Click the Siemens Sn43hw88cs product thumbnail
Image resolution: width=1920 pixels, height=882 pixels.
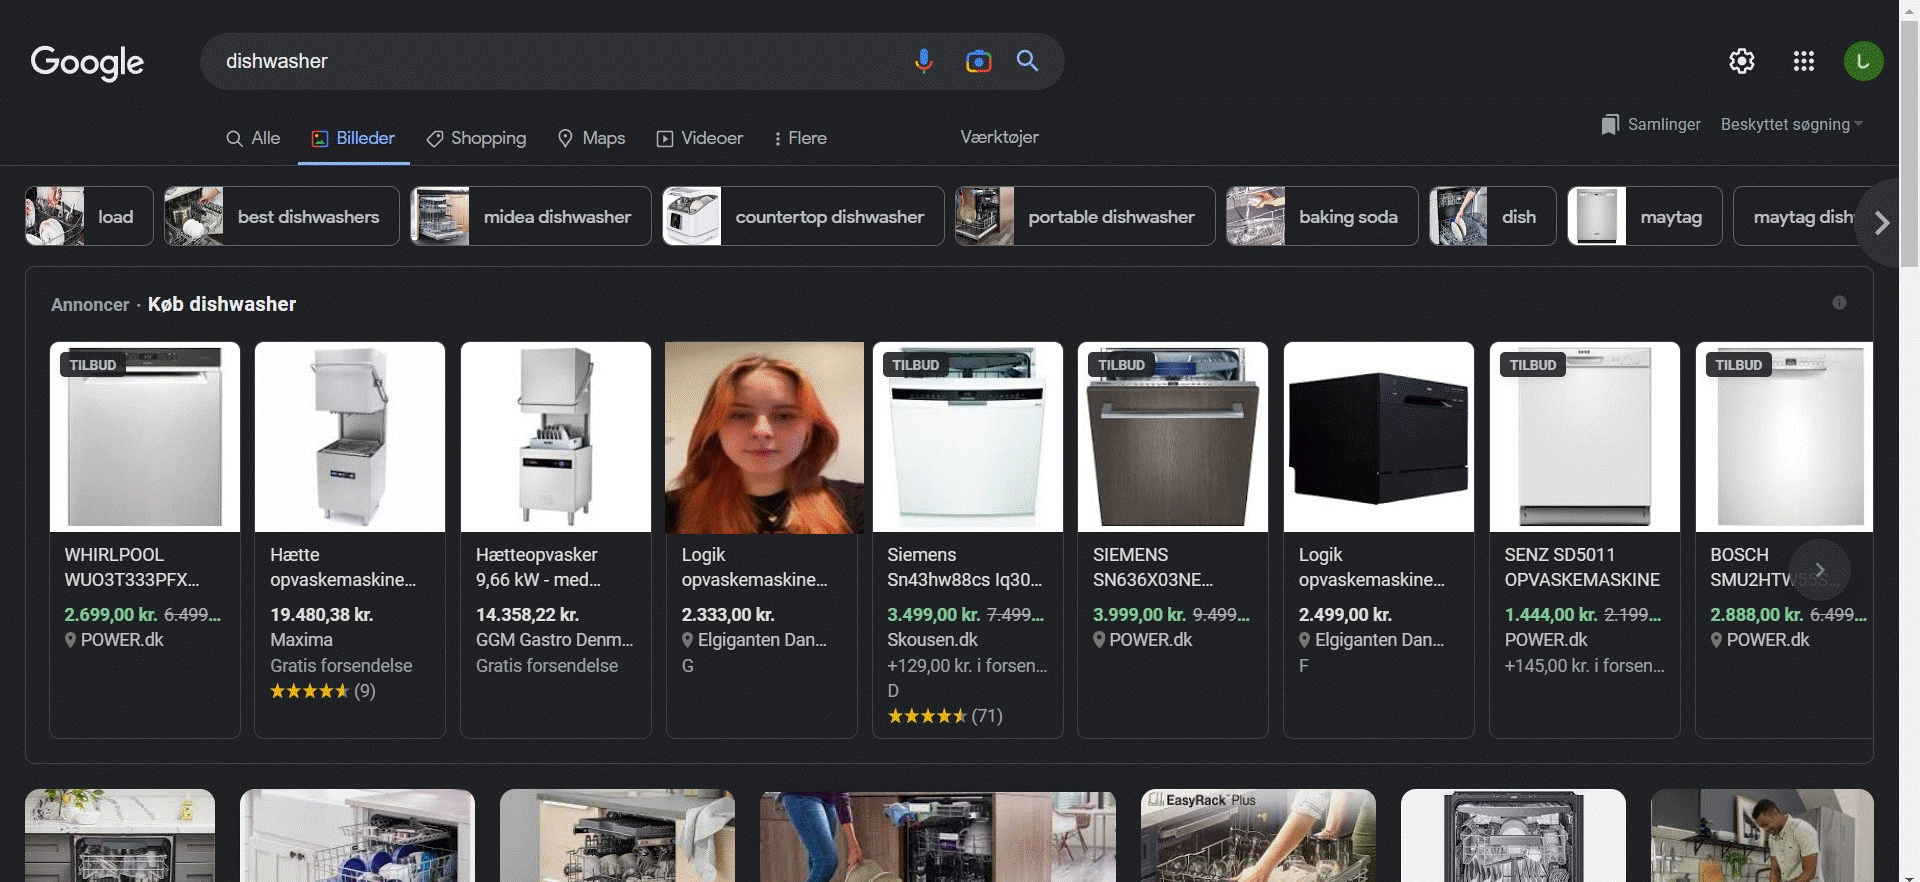967,437
